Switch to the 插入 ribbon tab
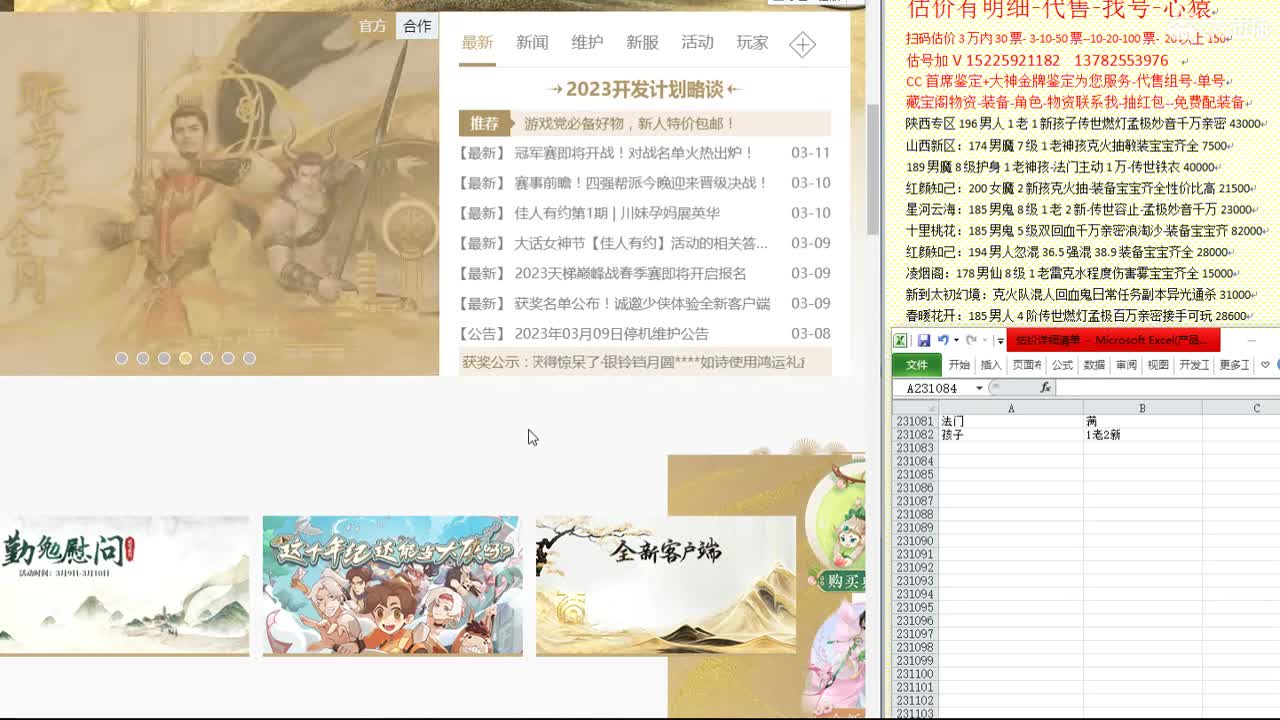1280x720 pixels. (x=991, y=365)
